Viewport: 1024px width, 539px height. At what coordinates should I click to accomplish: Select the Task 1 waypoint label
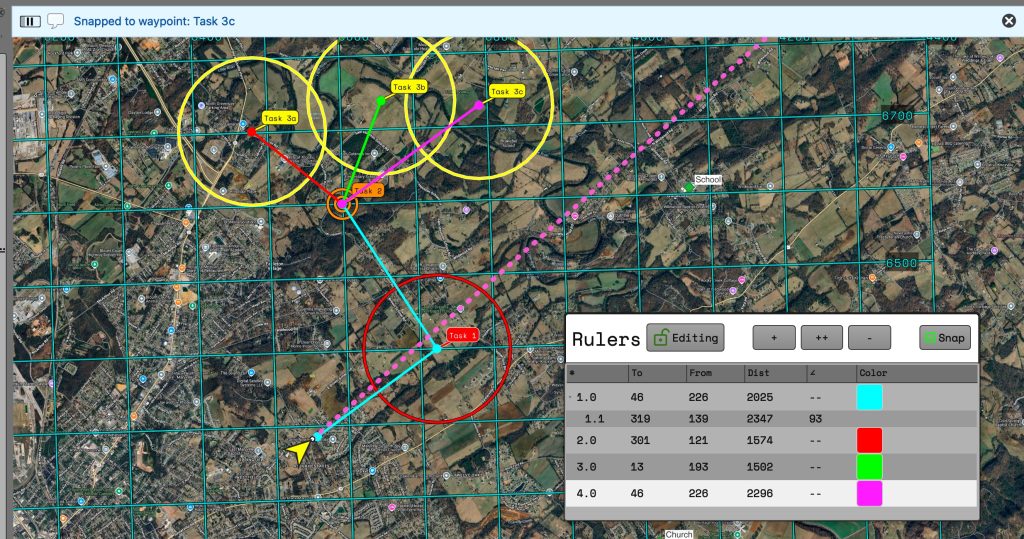[x=463, y=335]
